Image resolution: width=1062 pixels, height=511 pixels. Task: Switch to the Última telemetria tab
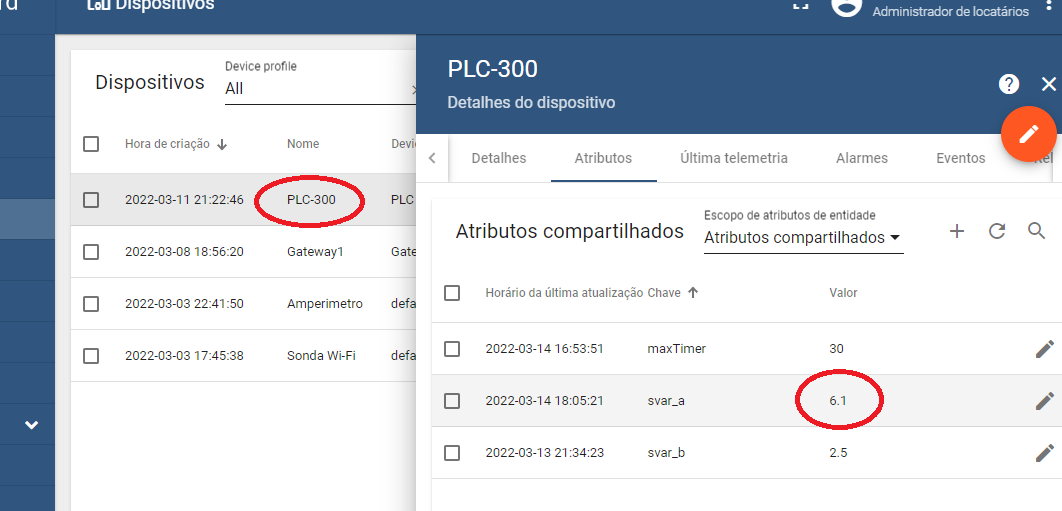pos(734,158)
